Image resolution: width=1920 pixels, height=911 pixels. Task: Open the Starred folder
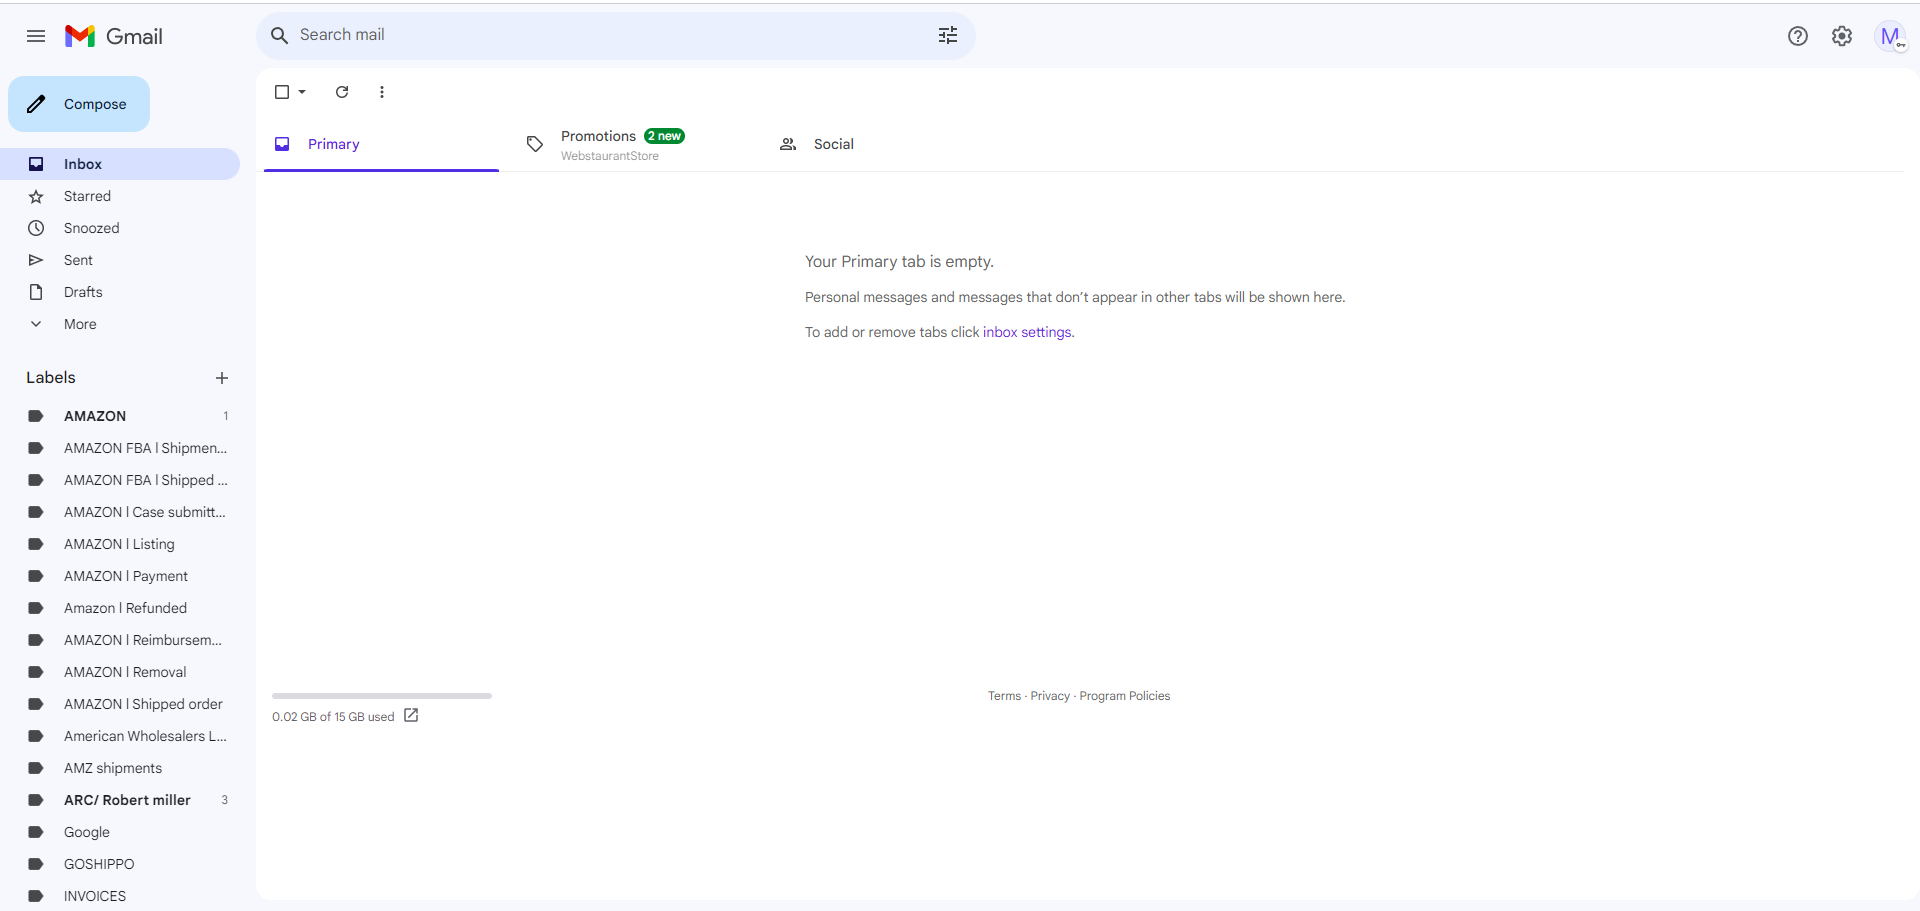coord(120,196)
